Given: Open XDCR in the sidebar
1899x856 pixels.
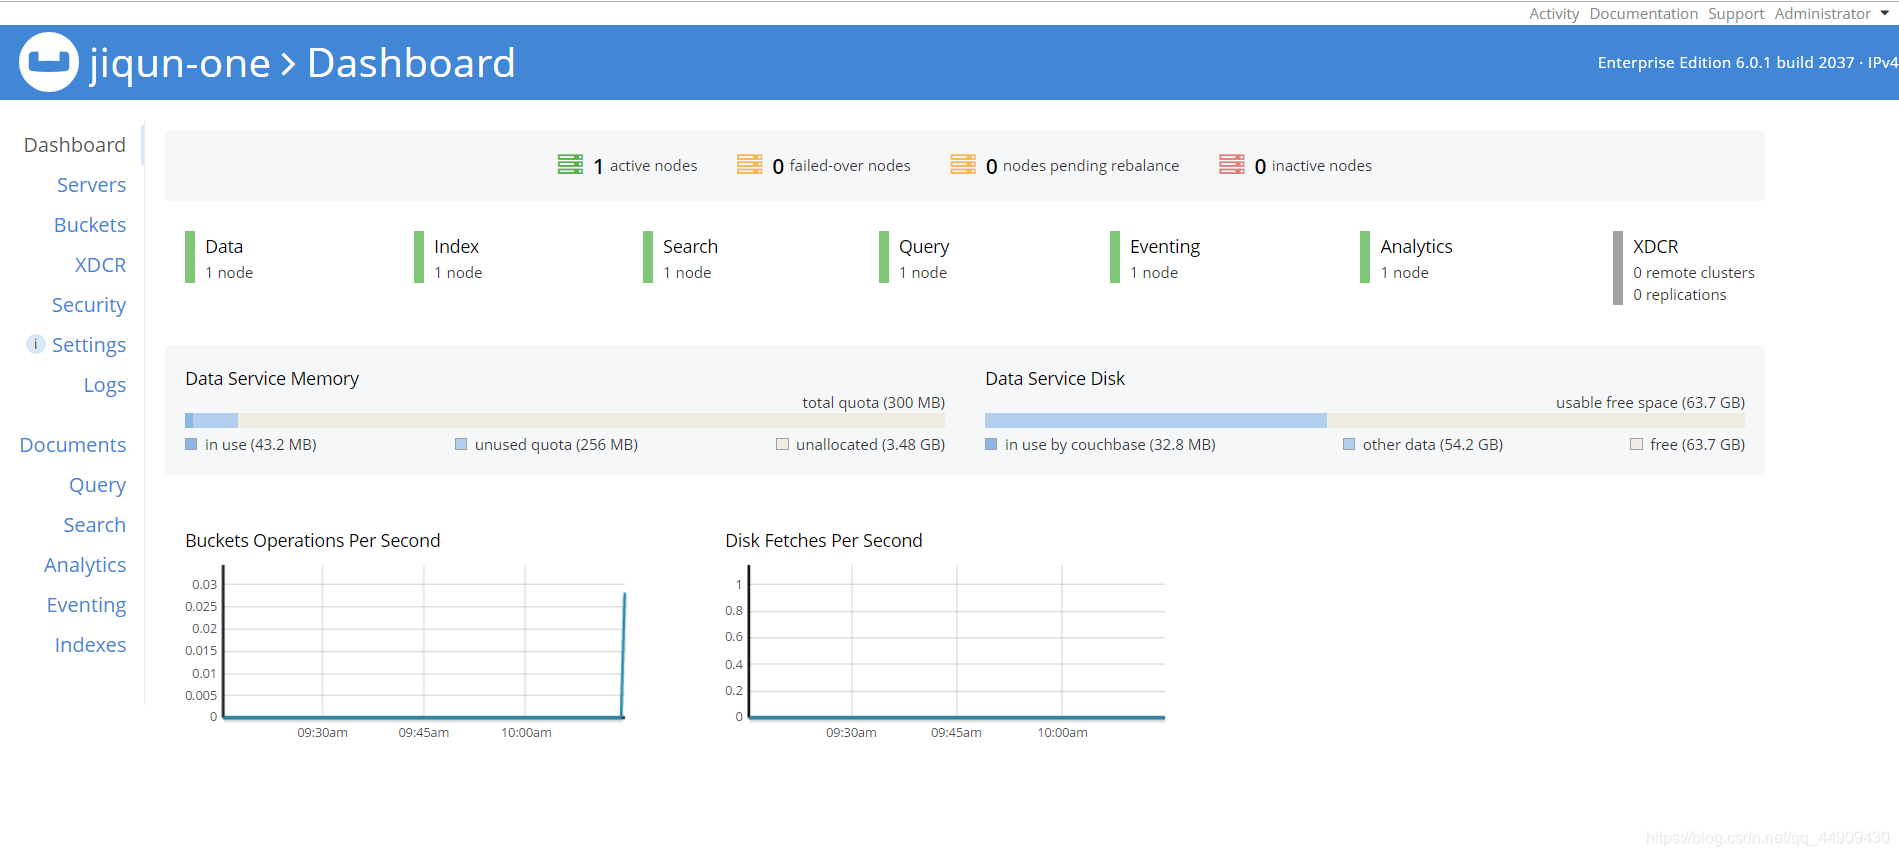Looking at the screenshot, I should pyautogui.click(x=100, y=265).
